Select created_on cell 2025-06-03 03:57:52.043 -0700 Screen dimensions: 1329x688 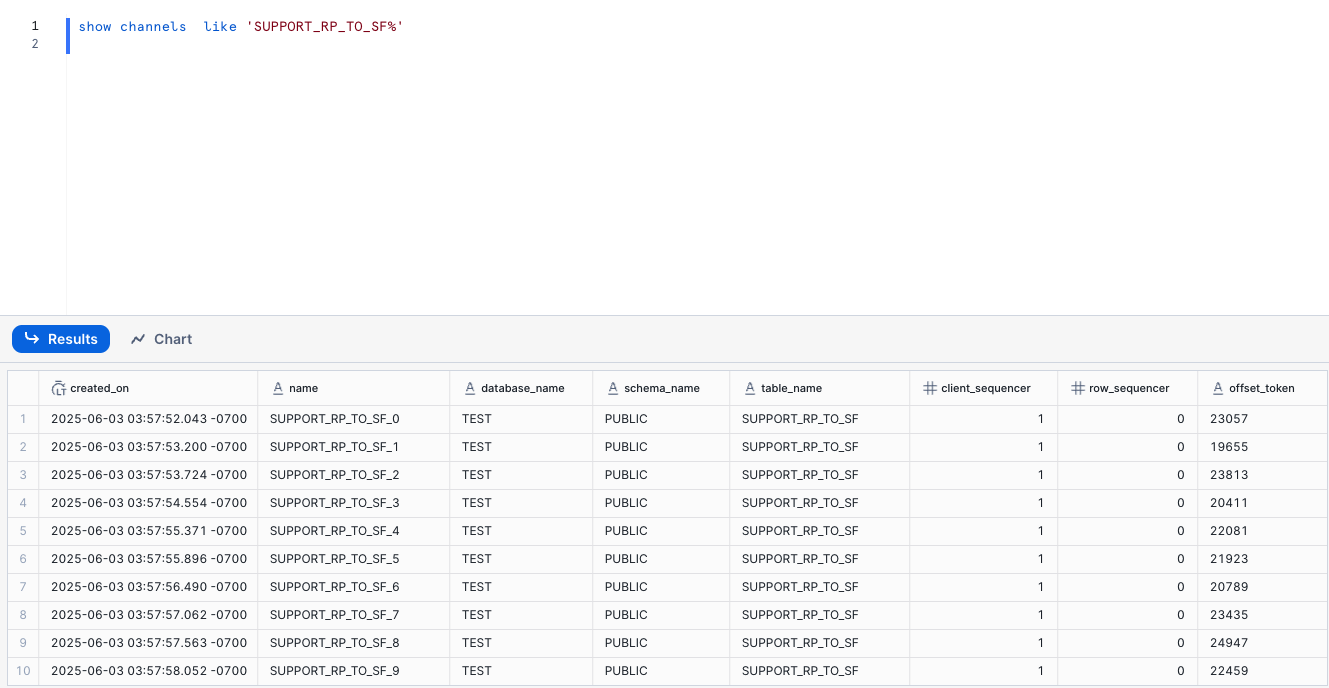pos(148,419)
